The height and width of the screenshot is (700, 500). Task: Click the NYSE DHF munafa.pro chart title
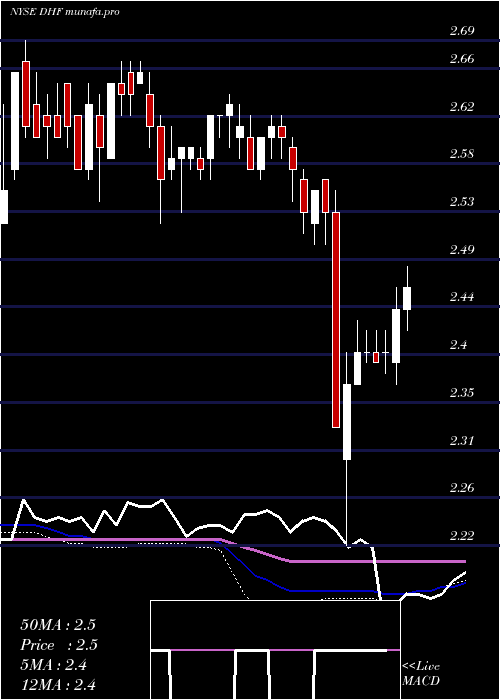click(64, 12)
